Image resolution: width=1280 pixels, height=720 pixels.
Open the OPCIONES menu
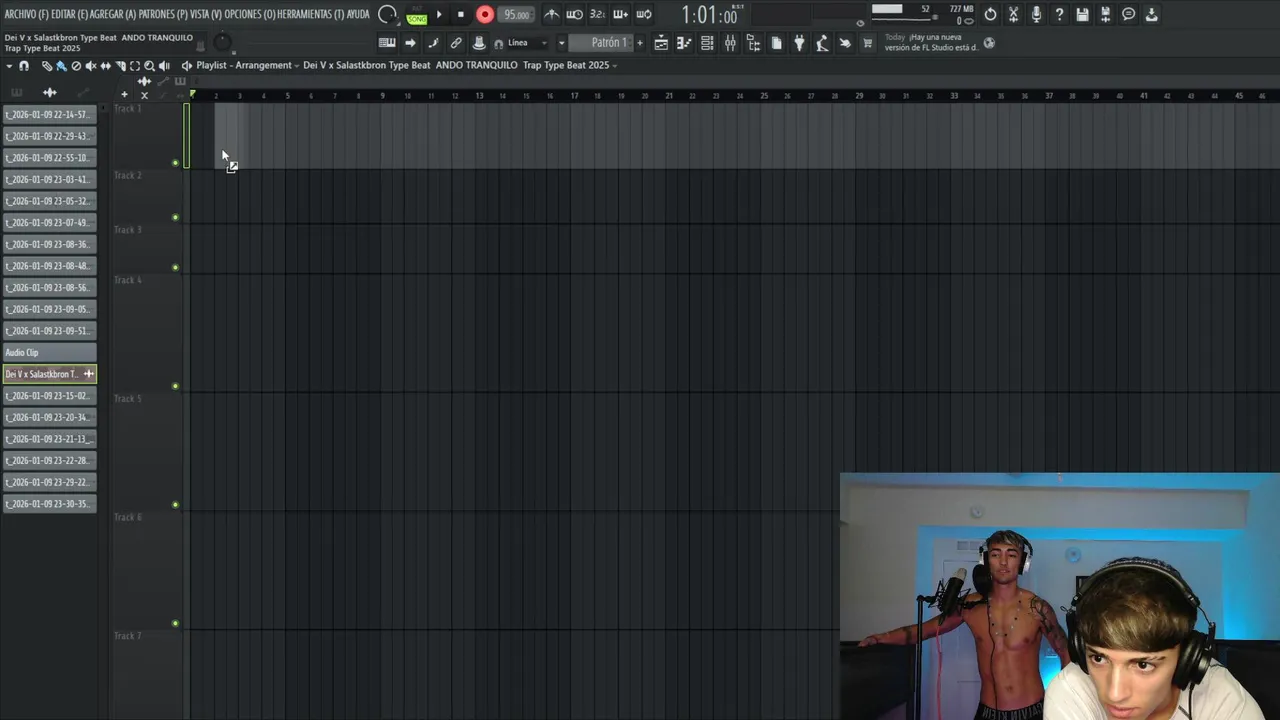pos(250,14)
